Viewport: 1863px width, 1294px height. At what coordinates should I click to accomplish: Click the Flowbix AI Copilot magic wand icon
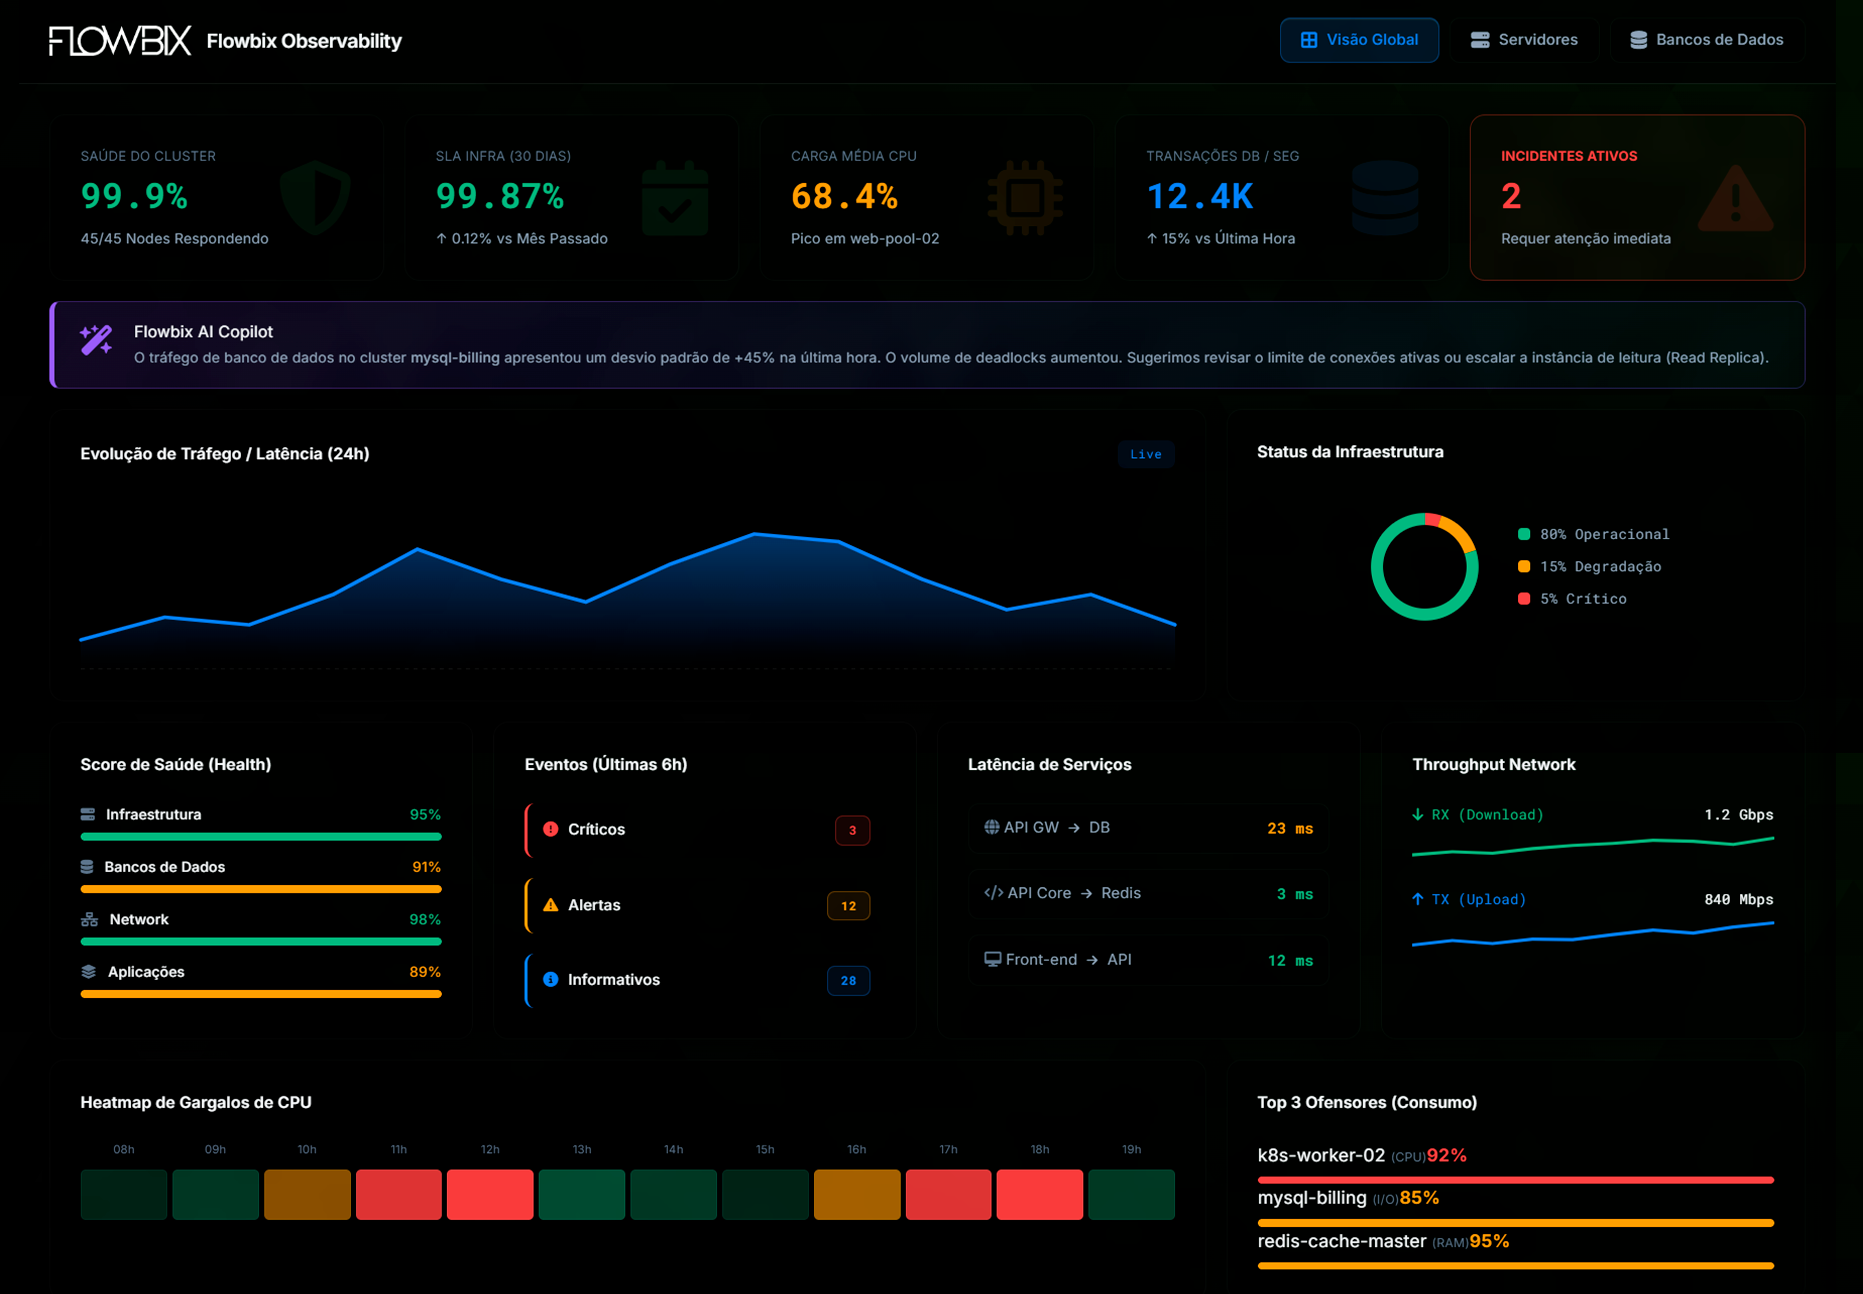[95, 340]
